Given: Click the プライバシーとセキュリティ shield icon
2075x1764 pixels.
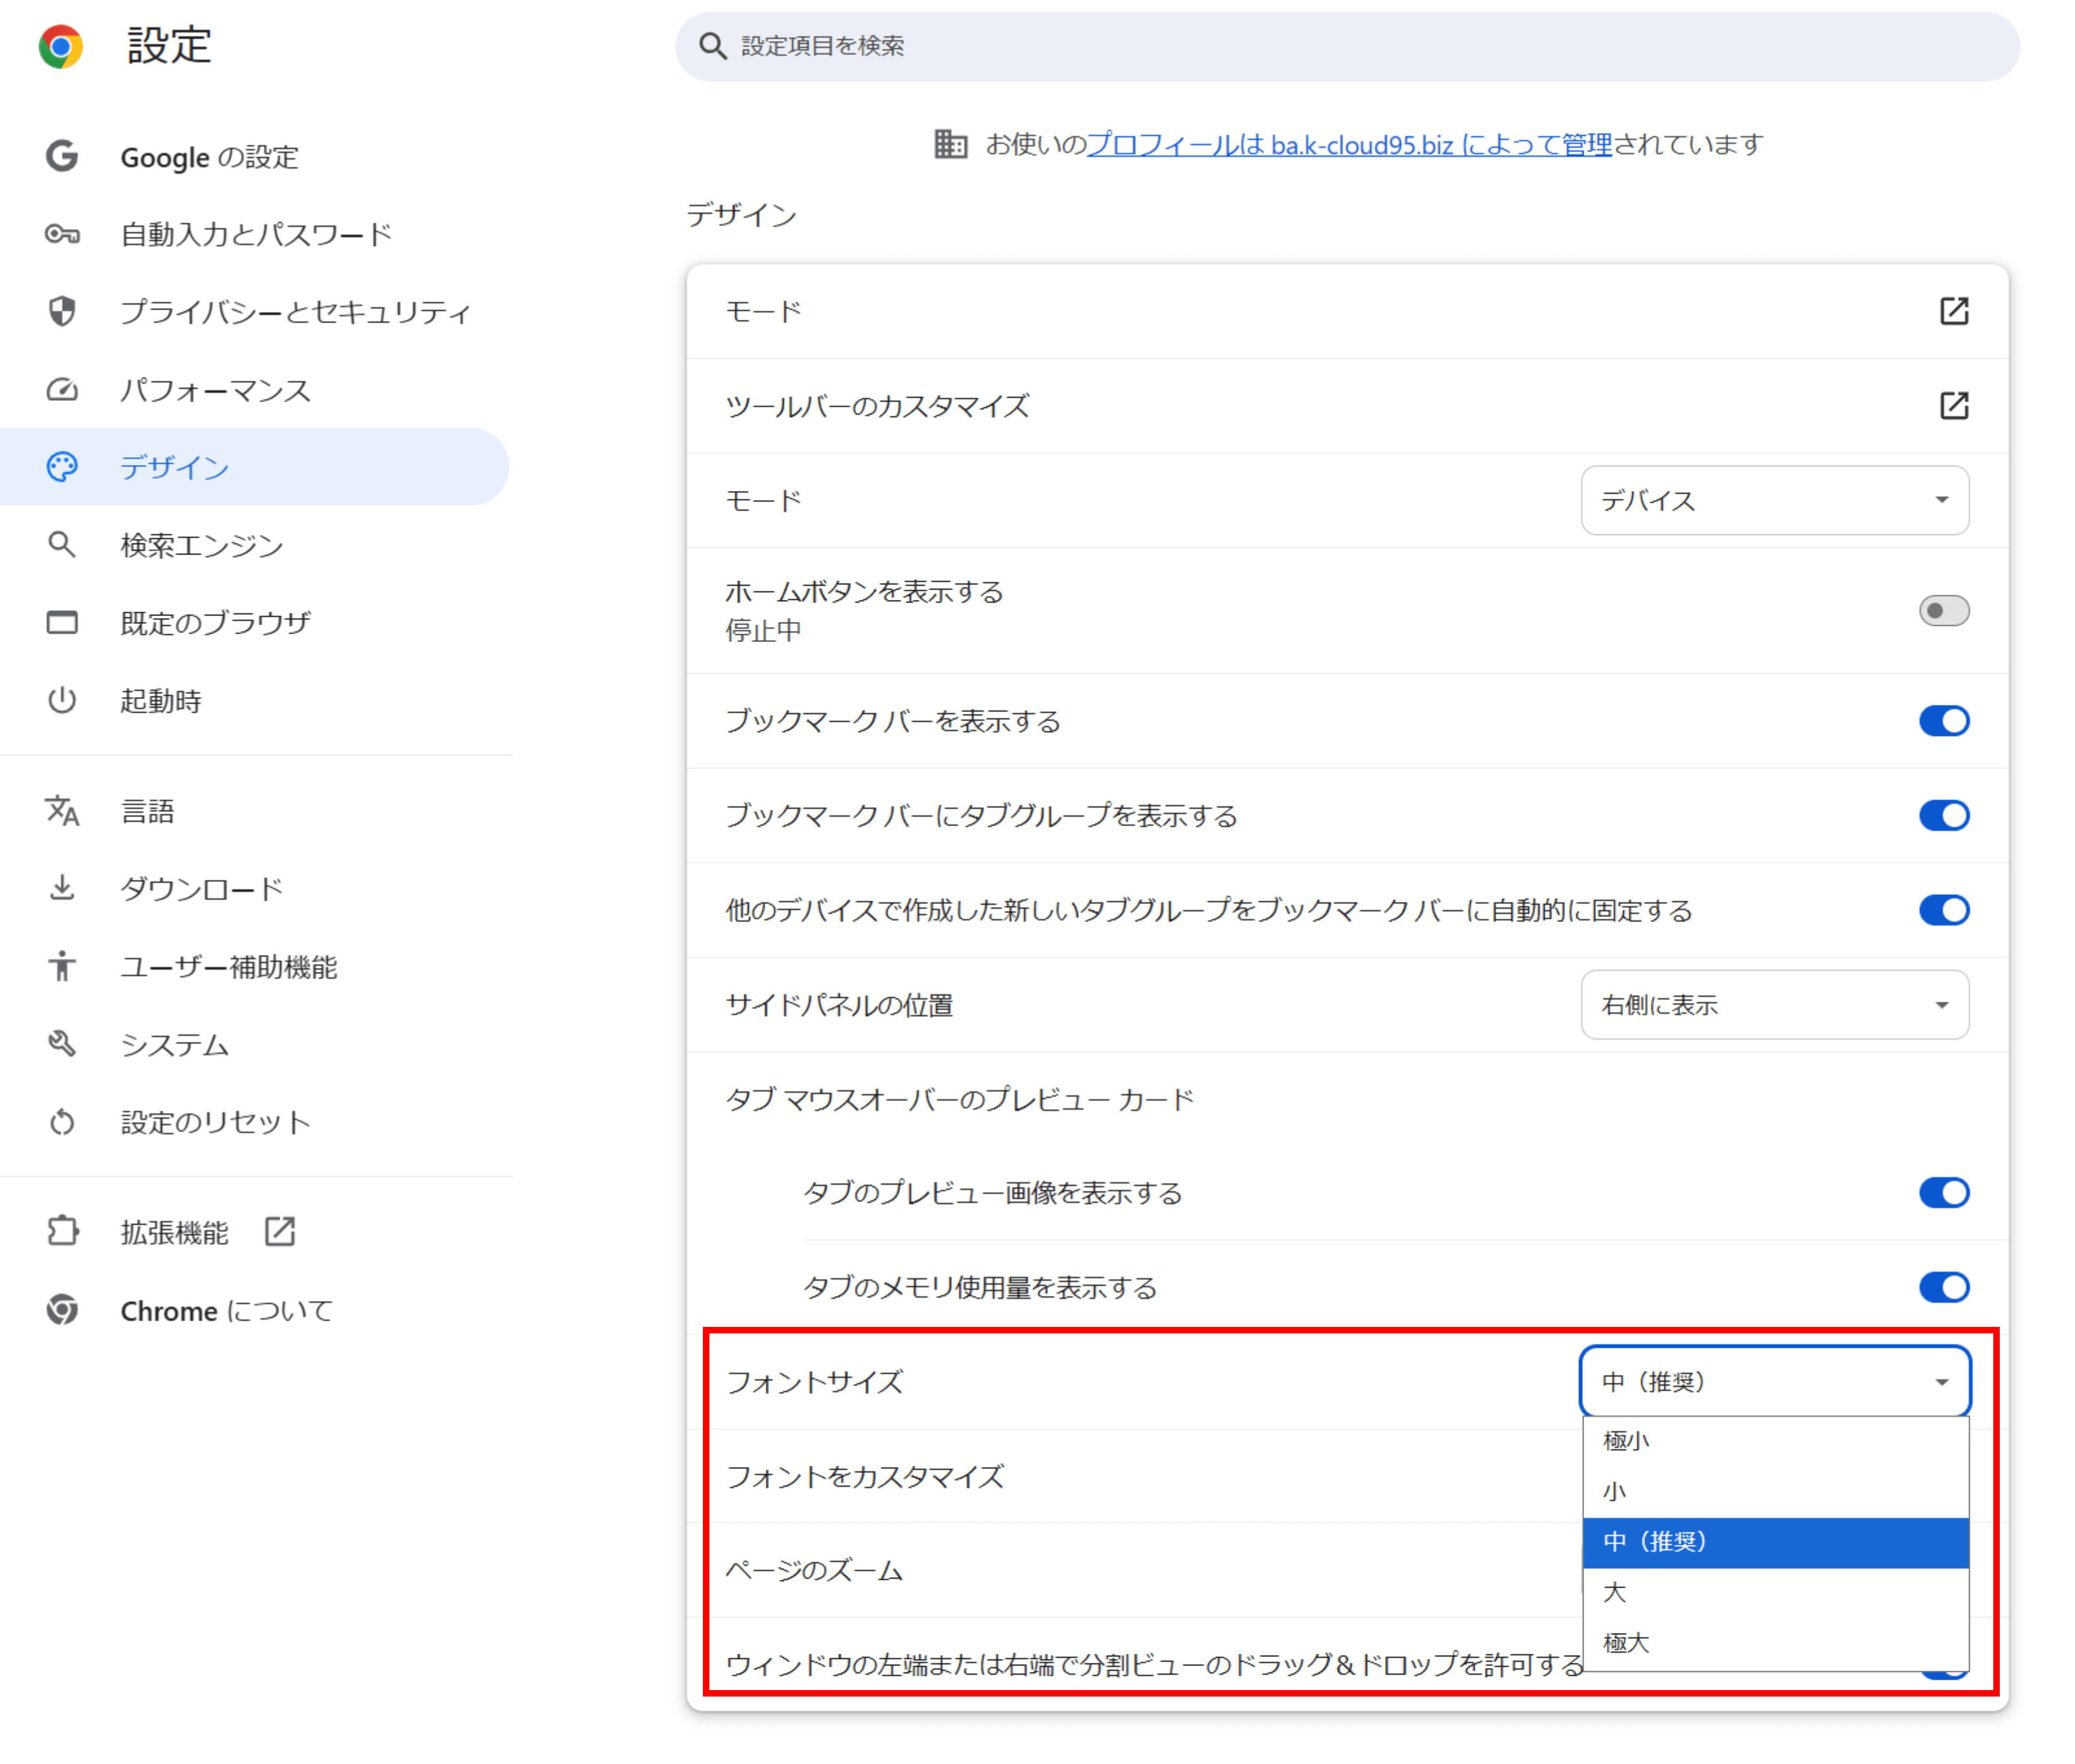Looking at the screenshot, I should pos(62,312).
